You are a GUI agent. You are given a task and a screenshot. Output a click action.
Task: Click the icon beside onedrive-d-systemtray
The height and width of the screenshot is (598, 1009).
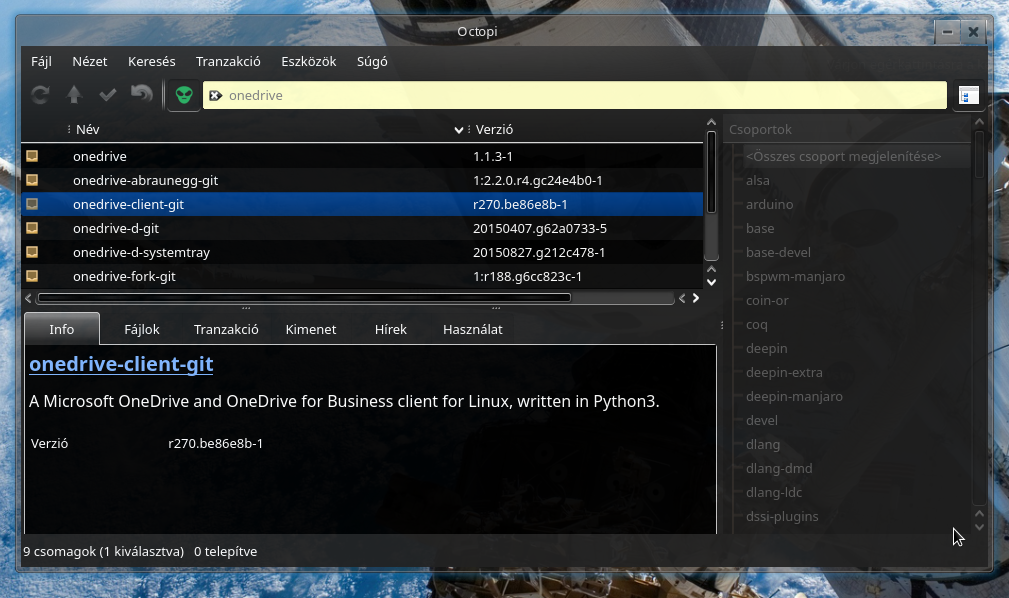[32, 252]
